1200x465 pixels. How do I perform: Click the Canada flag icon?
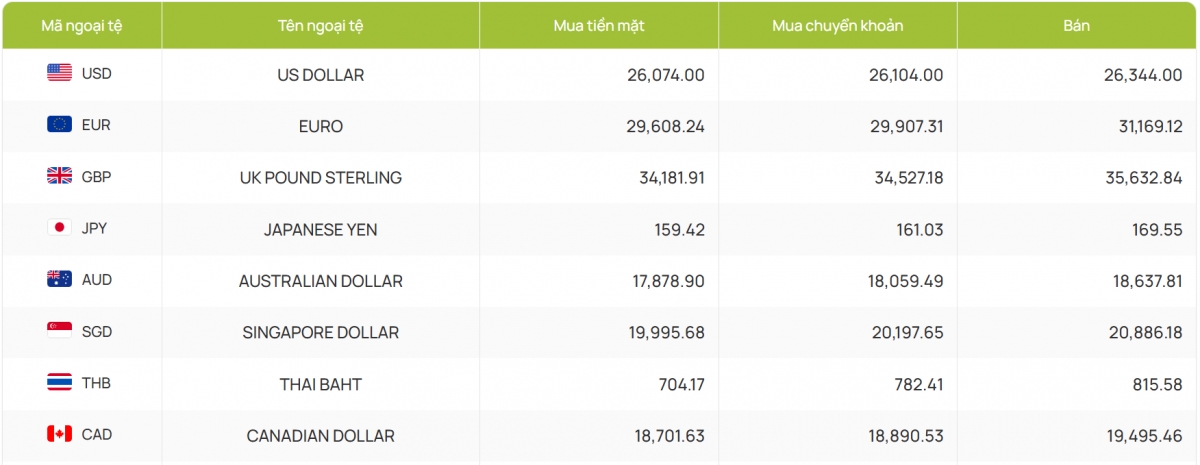click(x=59, y=434)
